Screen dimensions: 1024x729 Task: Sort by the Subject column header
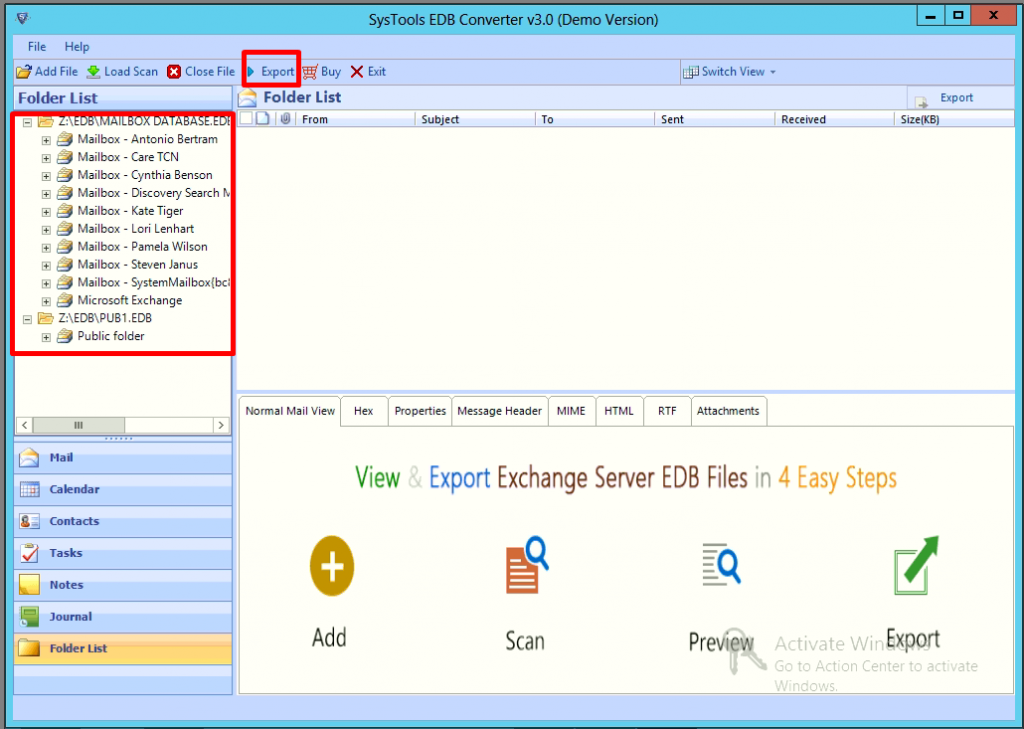[x=475, y=120]
